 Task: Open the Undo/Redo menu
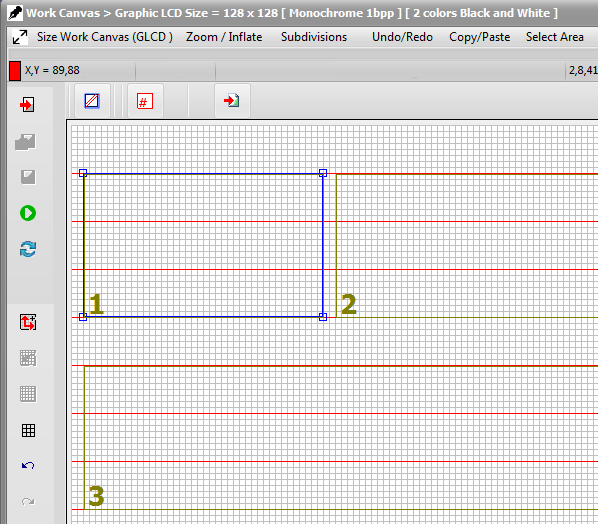tap(402, 37)
